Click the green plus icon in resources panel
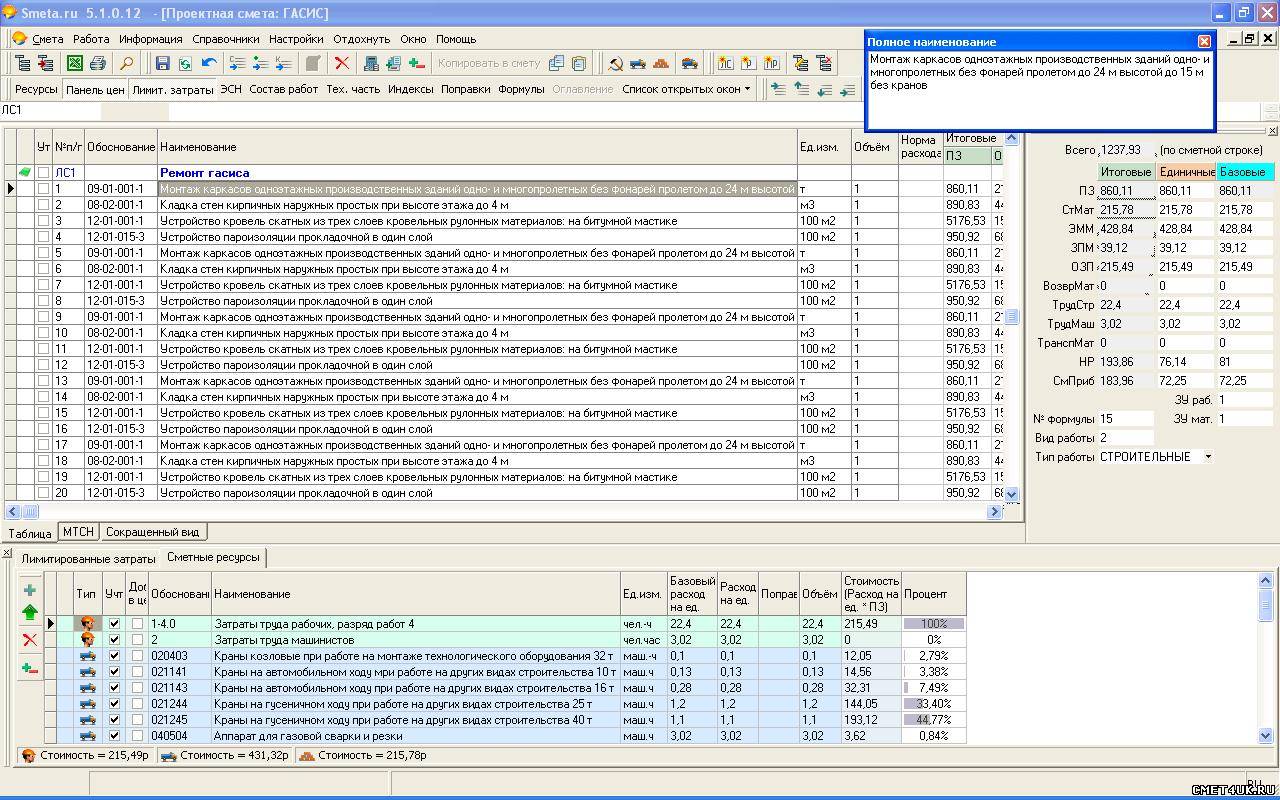 [x=29, y=590]
